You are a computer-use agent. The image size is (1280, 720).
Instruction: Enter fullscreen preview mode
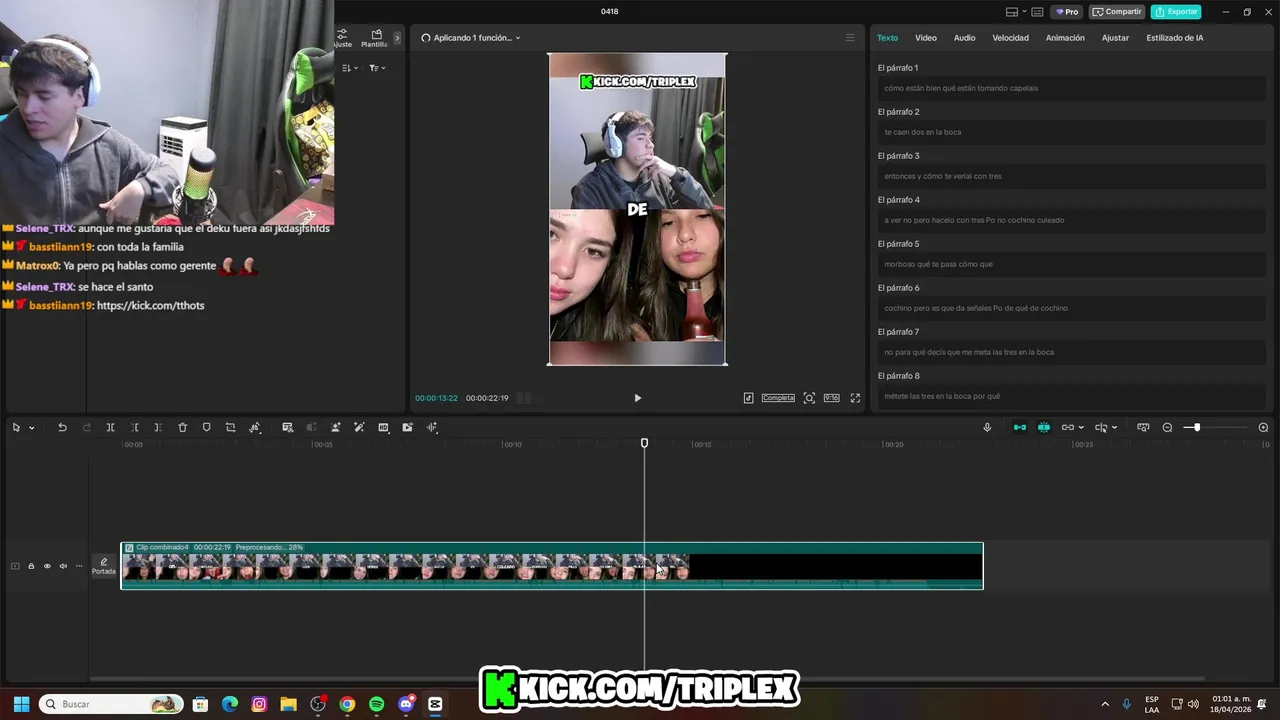click(x=855, y=398)
